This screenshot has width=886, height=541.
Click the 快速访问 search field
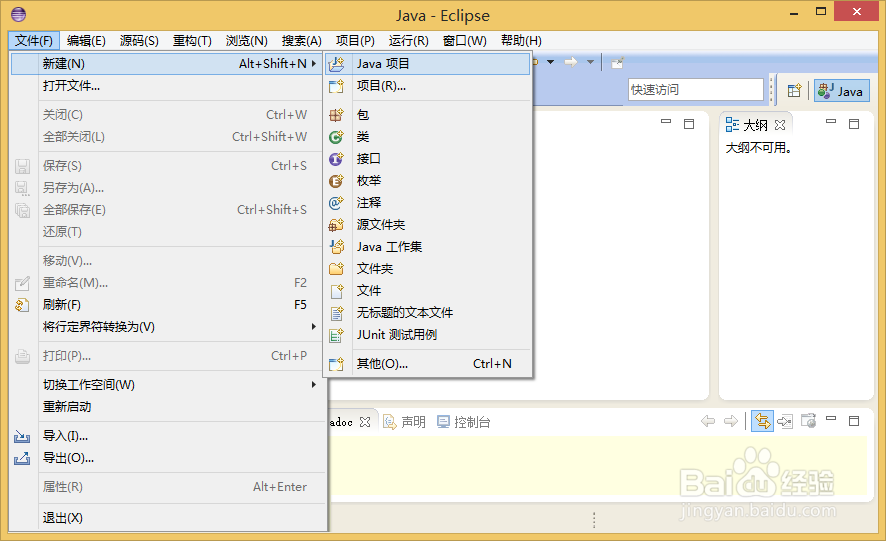click(696, 89)
